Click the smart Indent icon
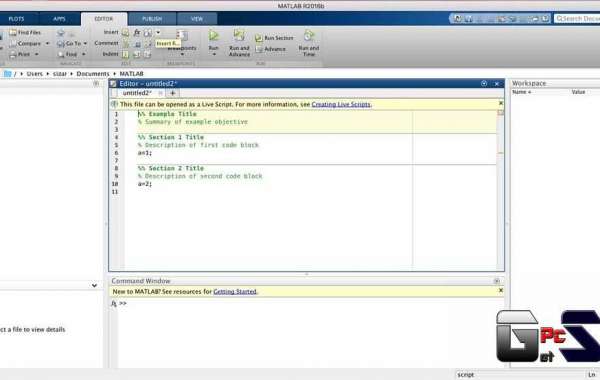Screen dimensions: 600x380 pos(126,54)
